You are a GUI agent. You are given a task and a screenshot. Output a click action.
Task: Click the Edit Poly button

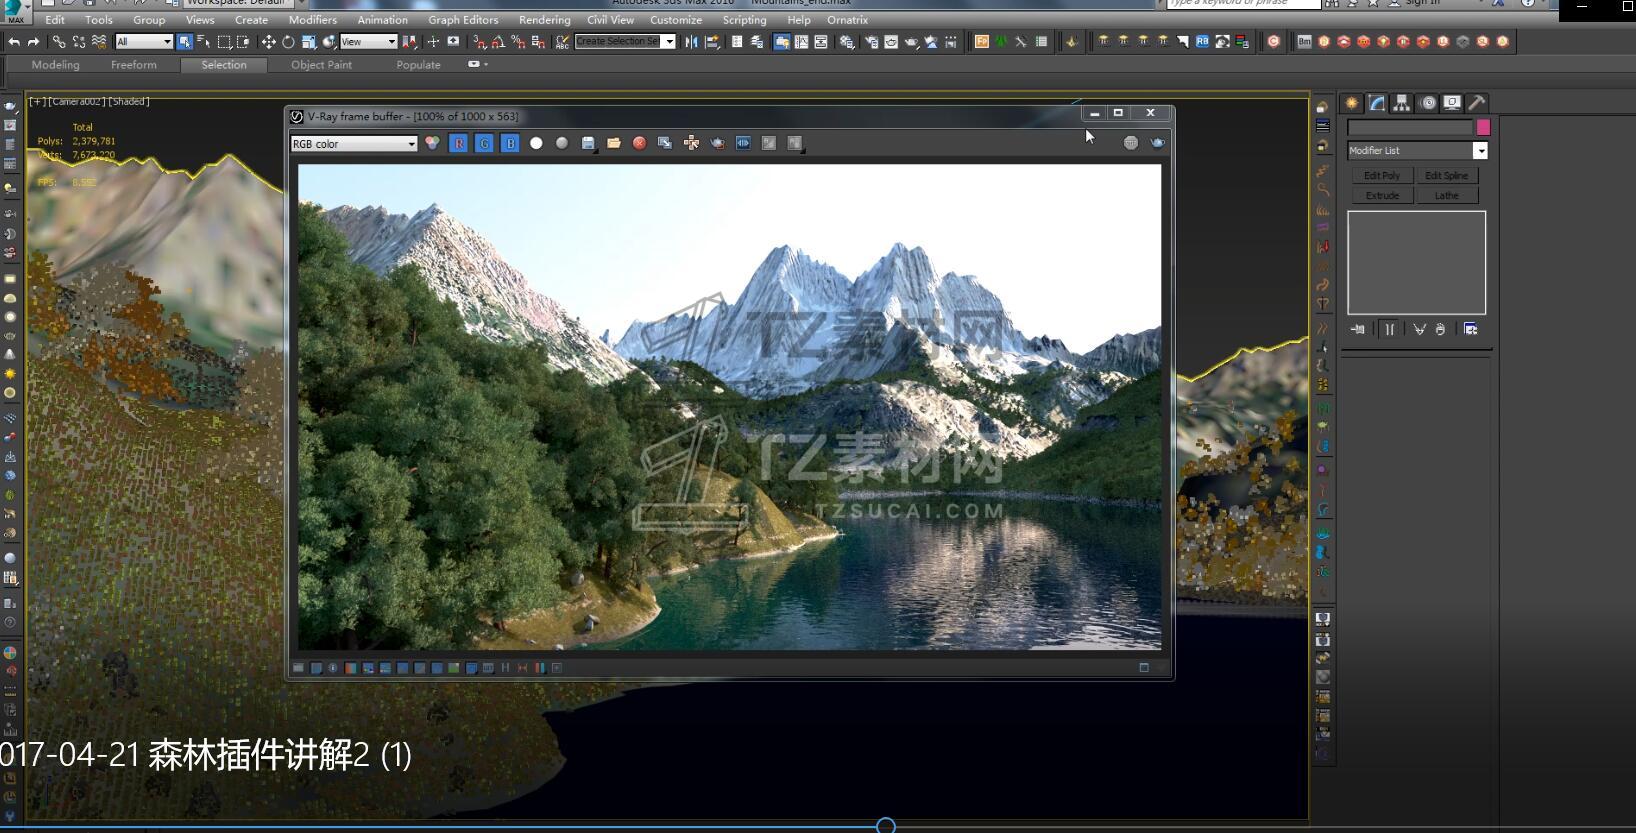(x=1382, y=176)
